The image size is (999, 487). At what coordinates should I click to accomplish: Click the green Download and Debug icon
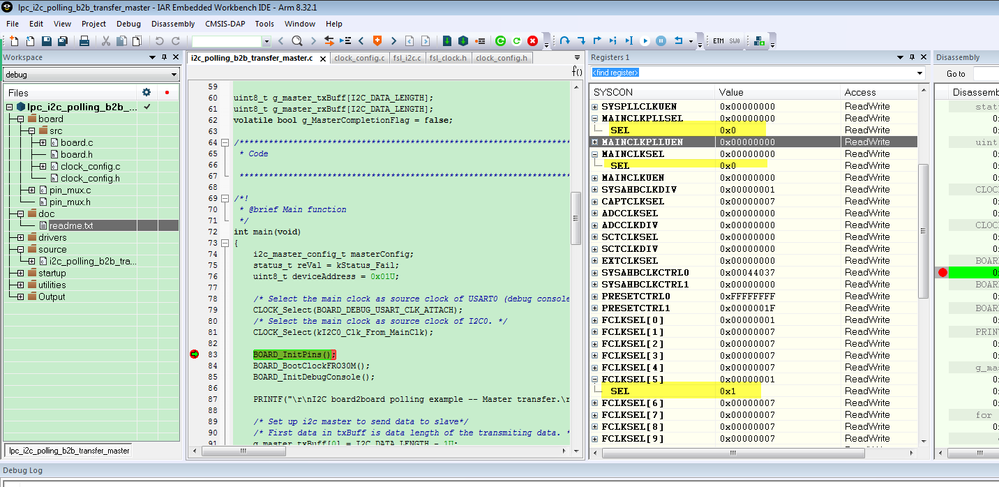tap(500, 41)
